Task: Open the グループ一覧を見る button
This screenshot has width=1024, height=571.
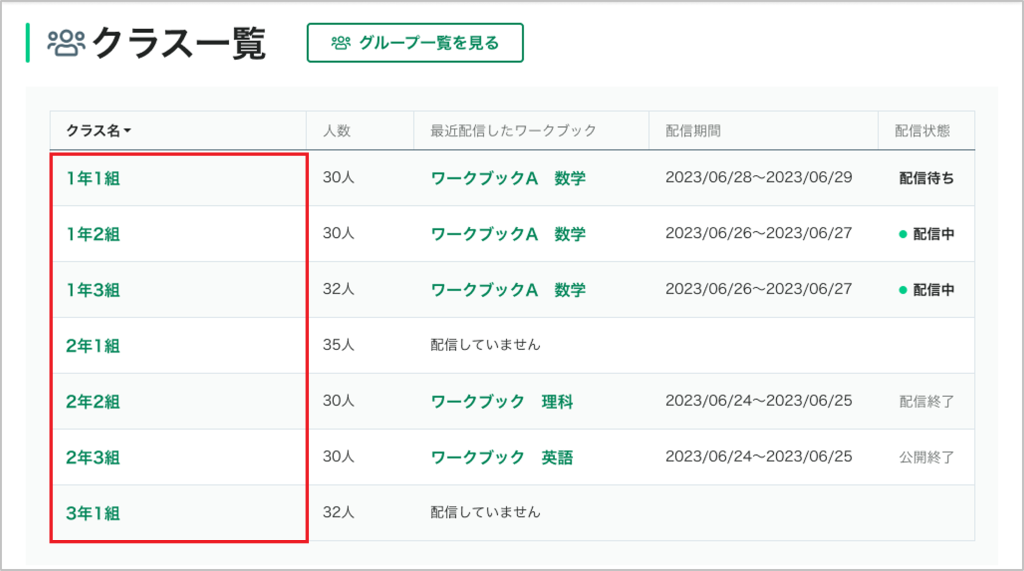Action: click(415, 43)
